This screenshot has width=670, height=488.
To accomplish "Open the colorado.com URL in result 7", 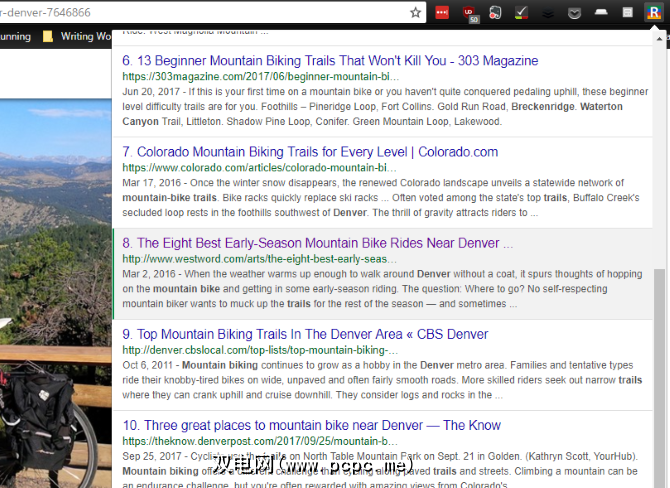I will (x=259, y=168).
